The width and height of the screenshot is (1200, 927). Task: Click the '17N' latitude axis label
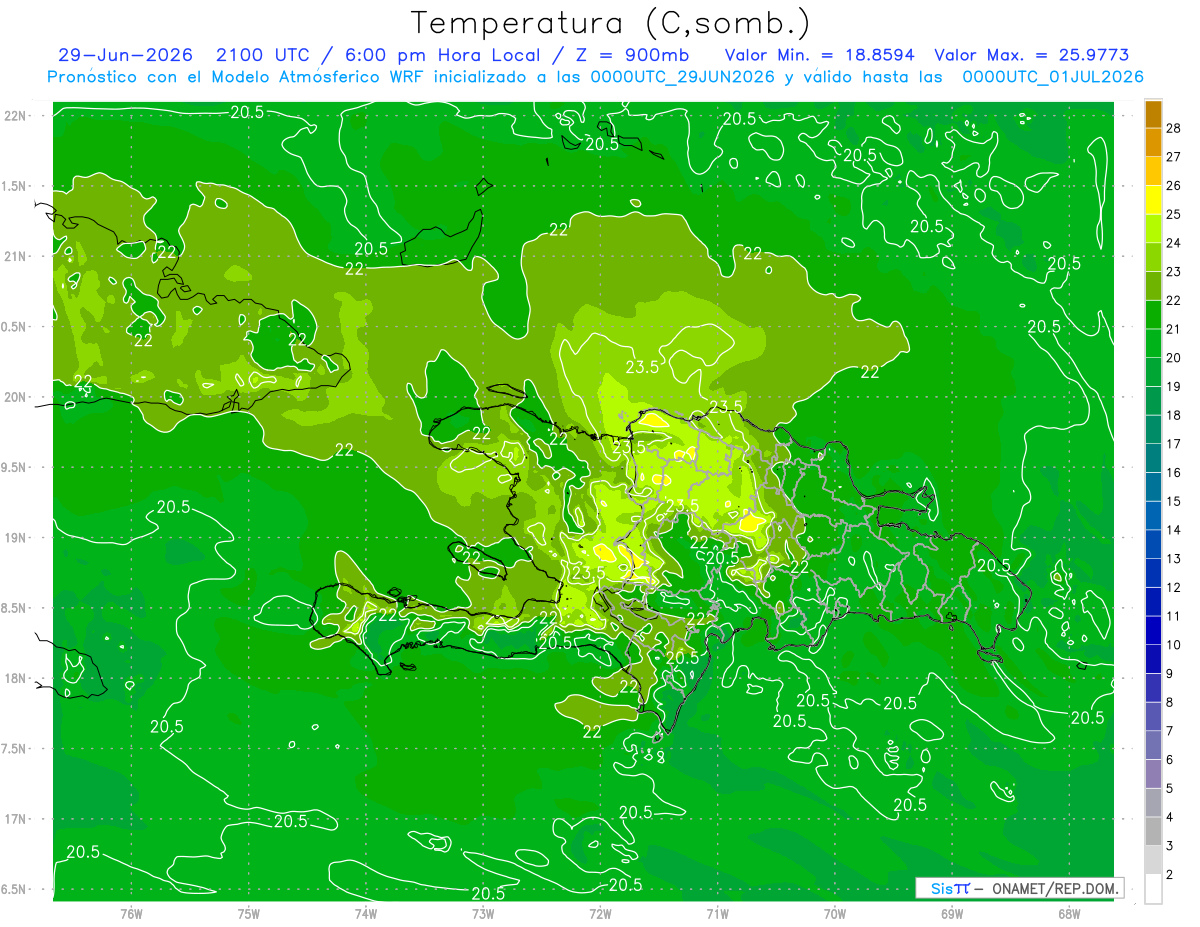[15, 819]
